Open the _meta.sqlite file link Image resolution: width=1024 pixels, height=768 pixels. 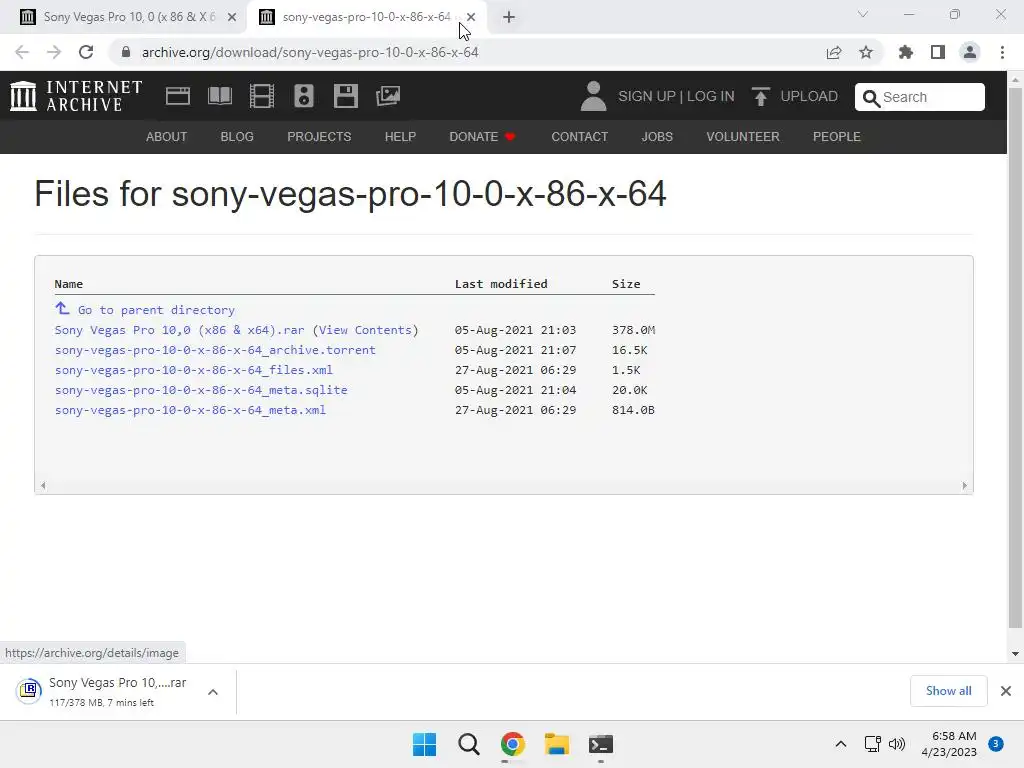[201, 390]
